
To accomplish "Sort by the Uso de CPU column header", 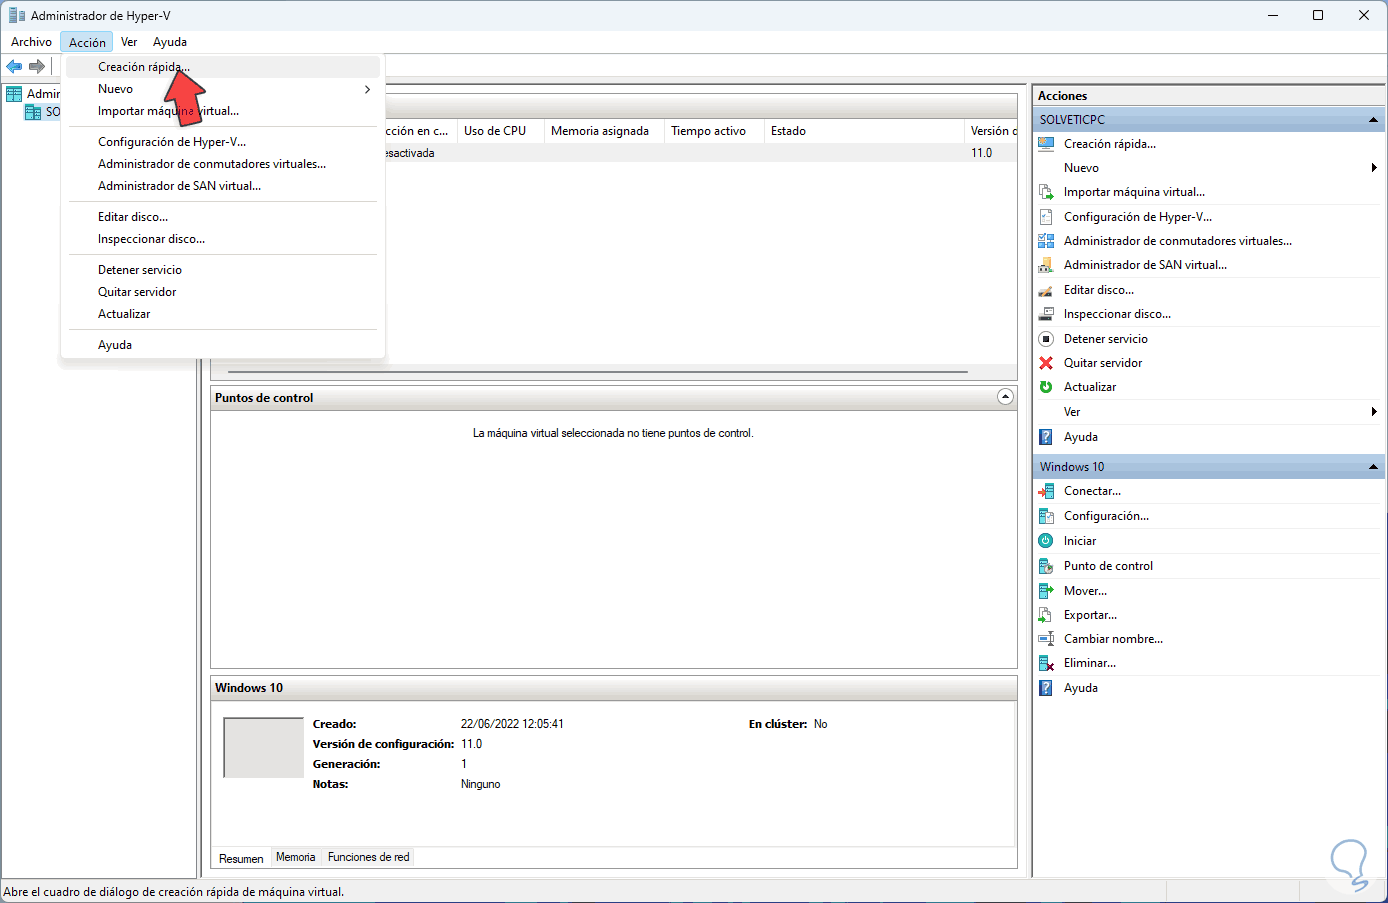I will coord(500,131).
